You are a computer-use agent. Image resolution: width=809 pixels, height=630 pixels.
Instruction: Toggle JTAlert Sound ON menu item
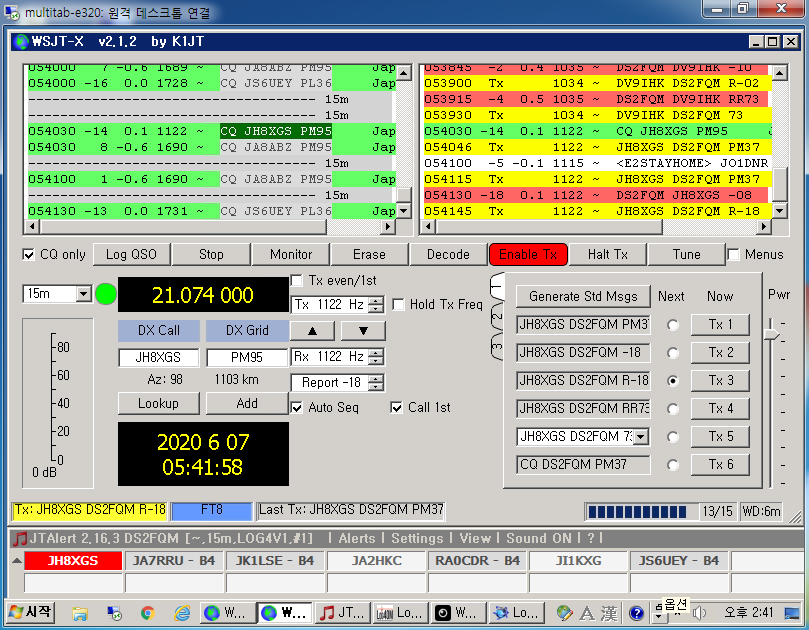coord(539,539)
